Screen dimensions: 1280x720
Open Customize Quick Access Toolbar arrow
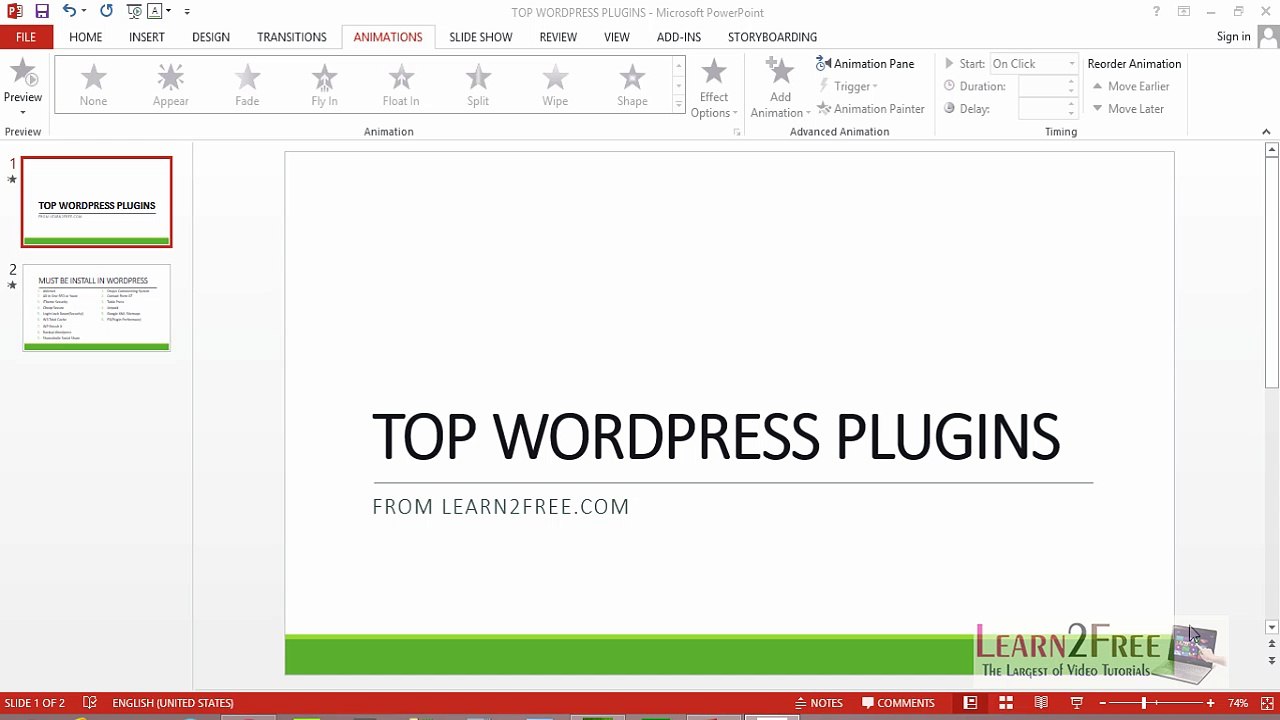(187, 11)
